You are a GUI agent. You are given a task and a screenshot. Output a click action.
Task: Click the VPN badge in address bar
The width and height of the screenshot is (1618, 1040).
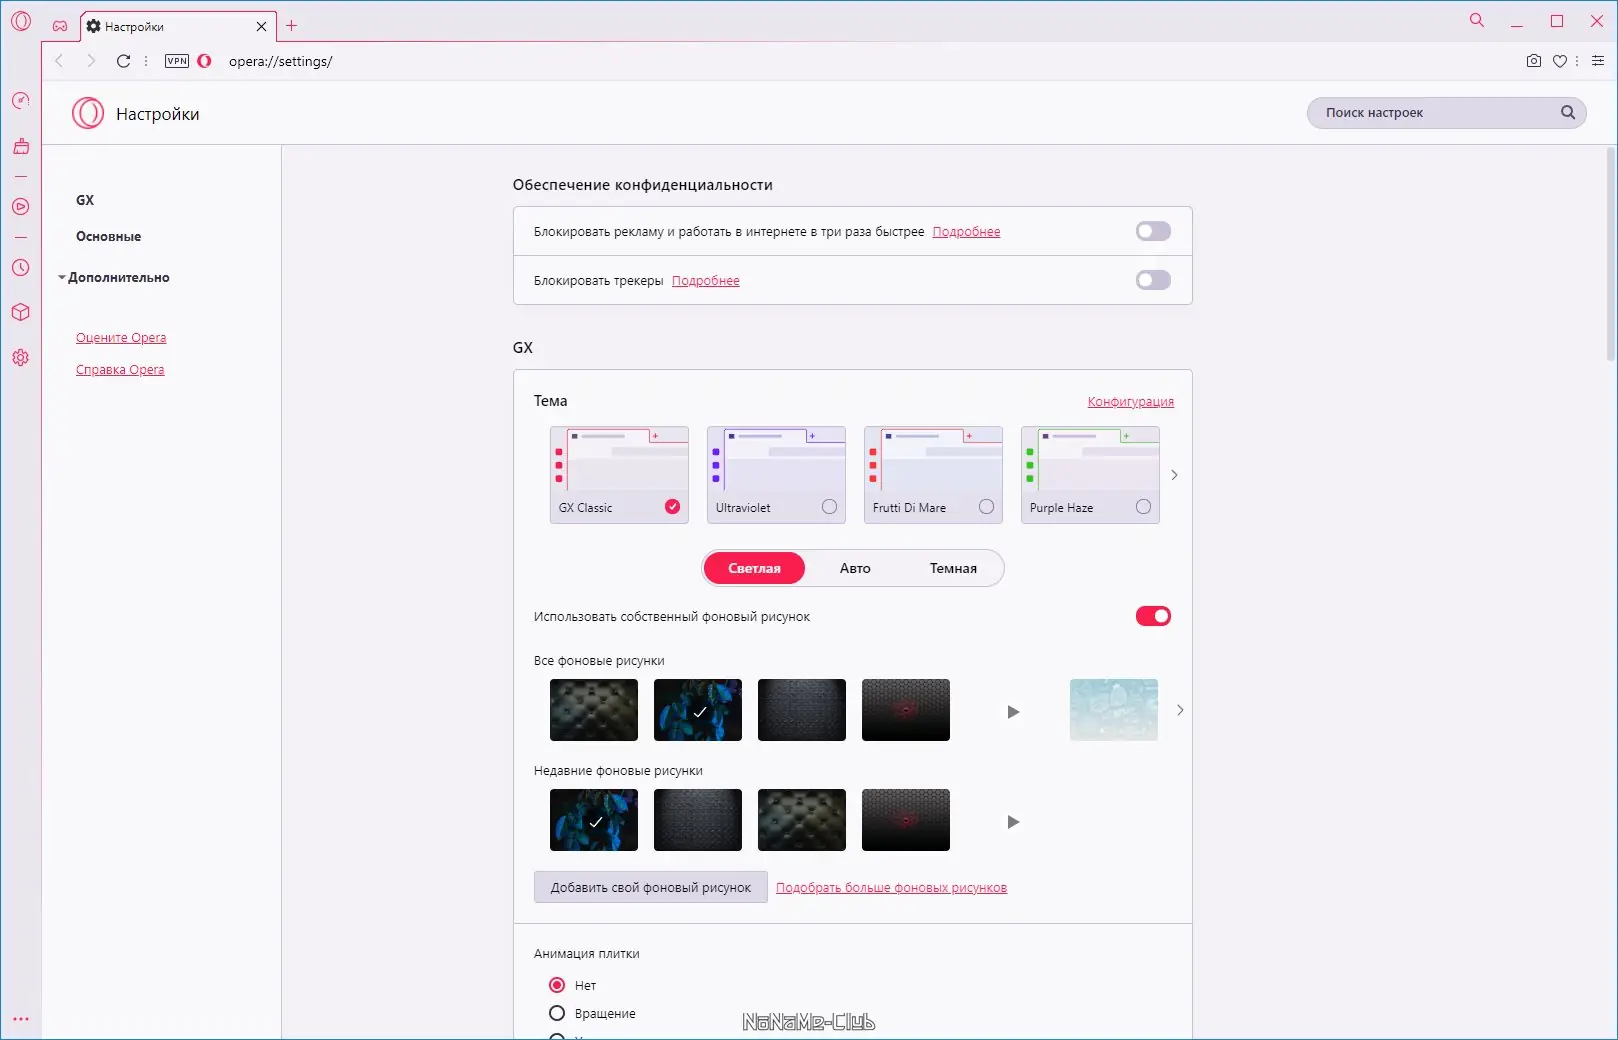(177, 61)
